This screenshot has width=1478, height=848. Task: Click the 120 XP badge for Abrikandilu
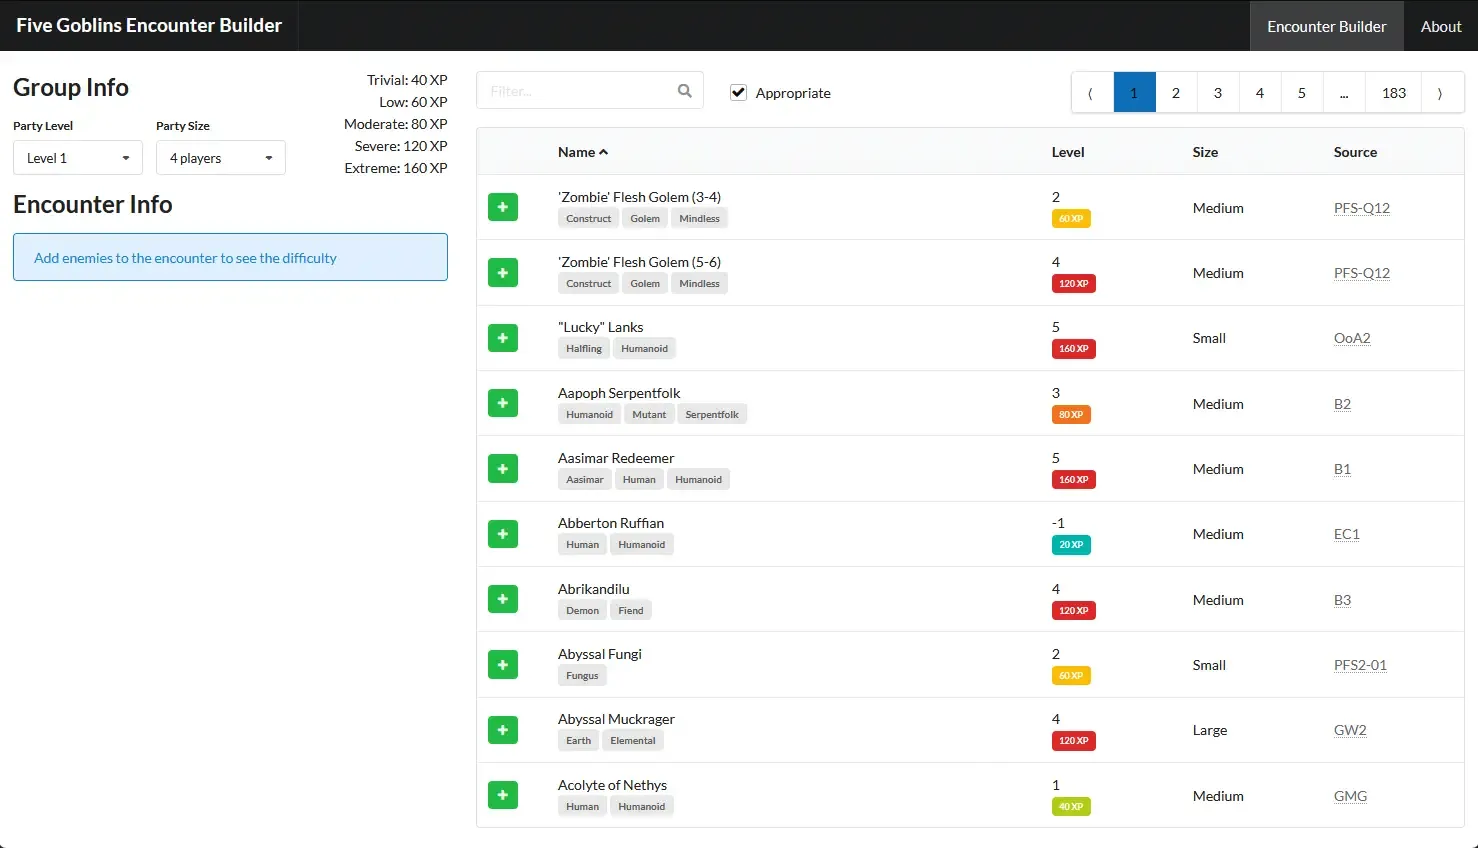pyautogui.click(x=1073, y=611)
